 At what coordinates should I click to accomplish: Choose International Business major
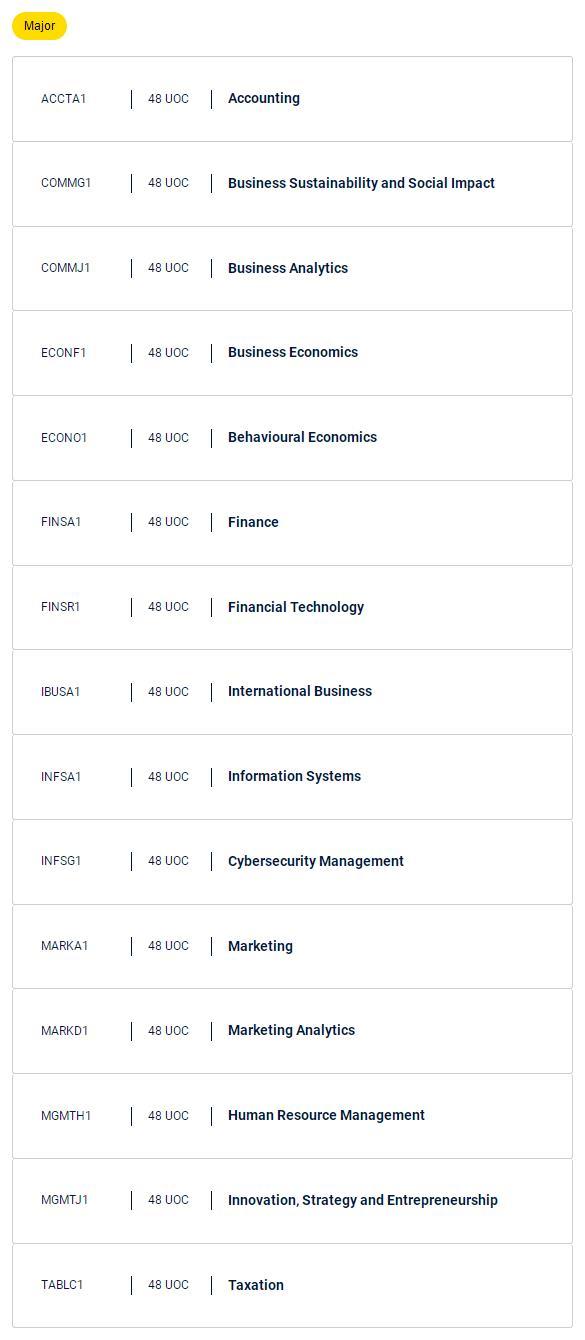(292, 692)
